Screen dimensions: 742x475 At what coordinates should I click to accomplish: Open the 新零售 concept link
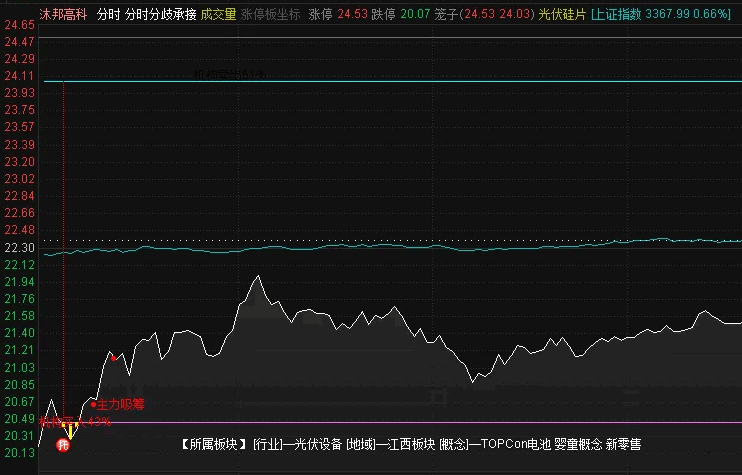click(624, 444)
